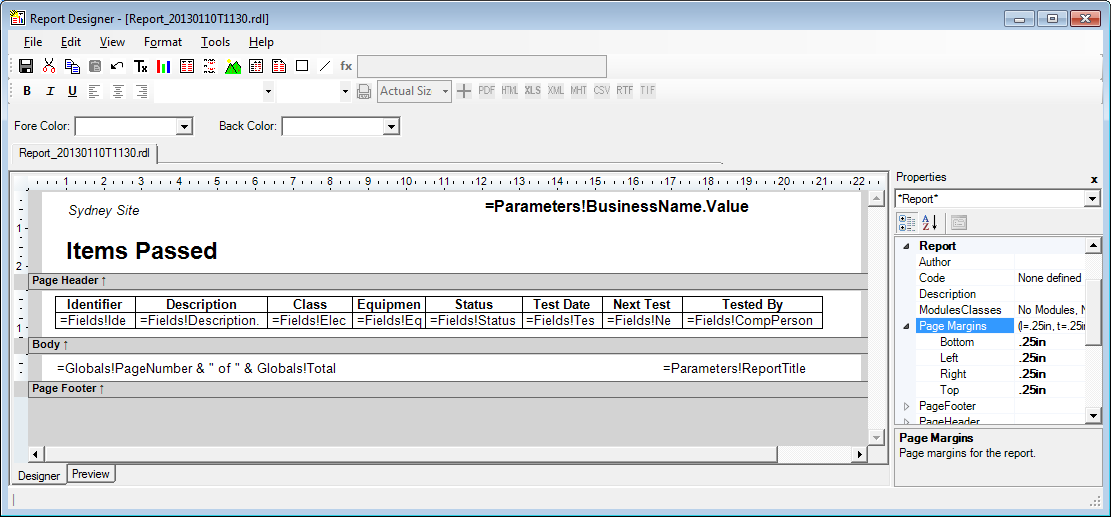Toggle Bold formatting
1111x517 pixels.
[x=26, y=91]
